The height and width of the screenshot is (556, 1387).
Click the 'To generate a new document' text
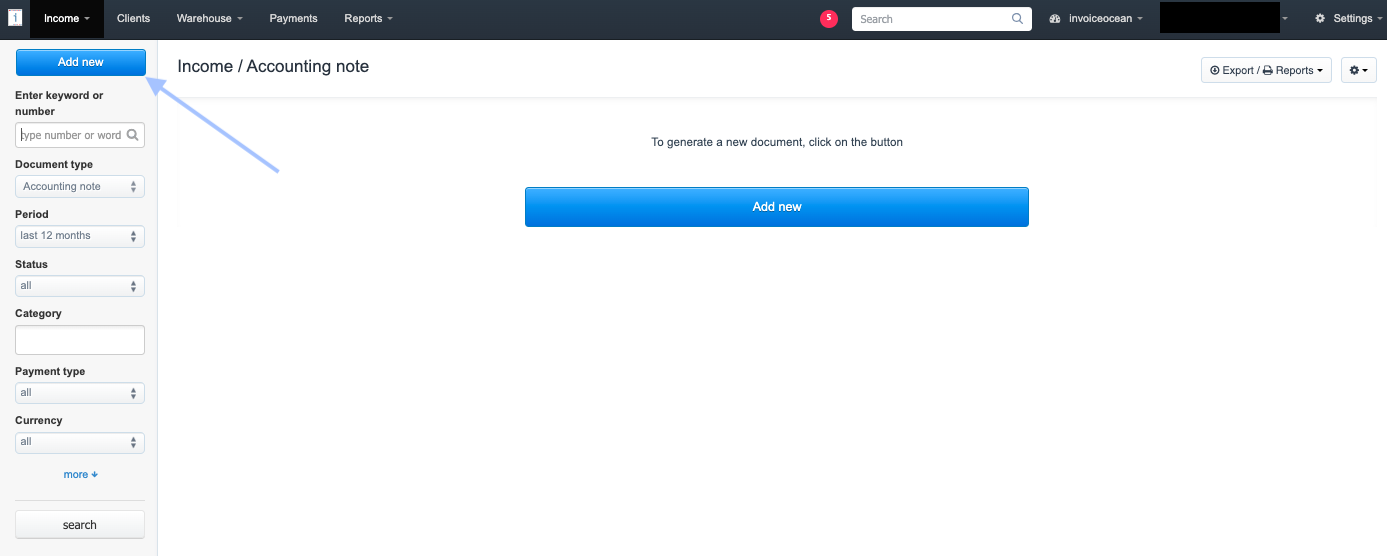click(x=777, y=142)
